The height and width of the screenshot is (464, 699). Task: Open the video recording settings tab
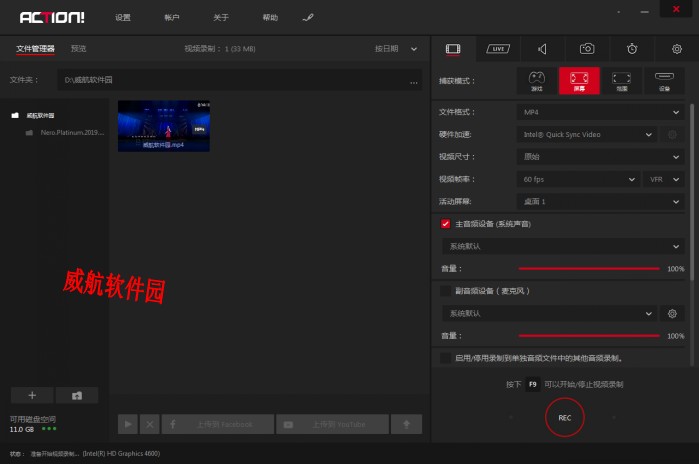point(453,48)
